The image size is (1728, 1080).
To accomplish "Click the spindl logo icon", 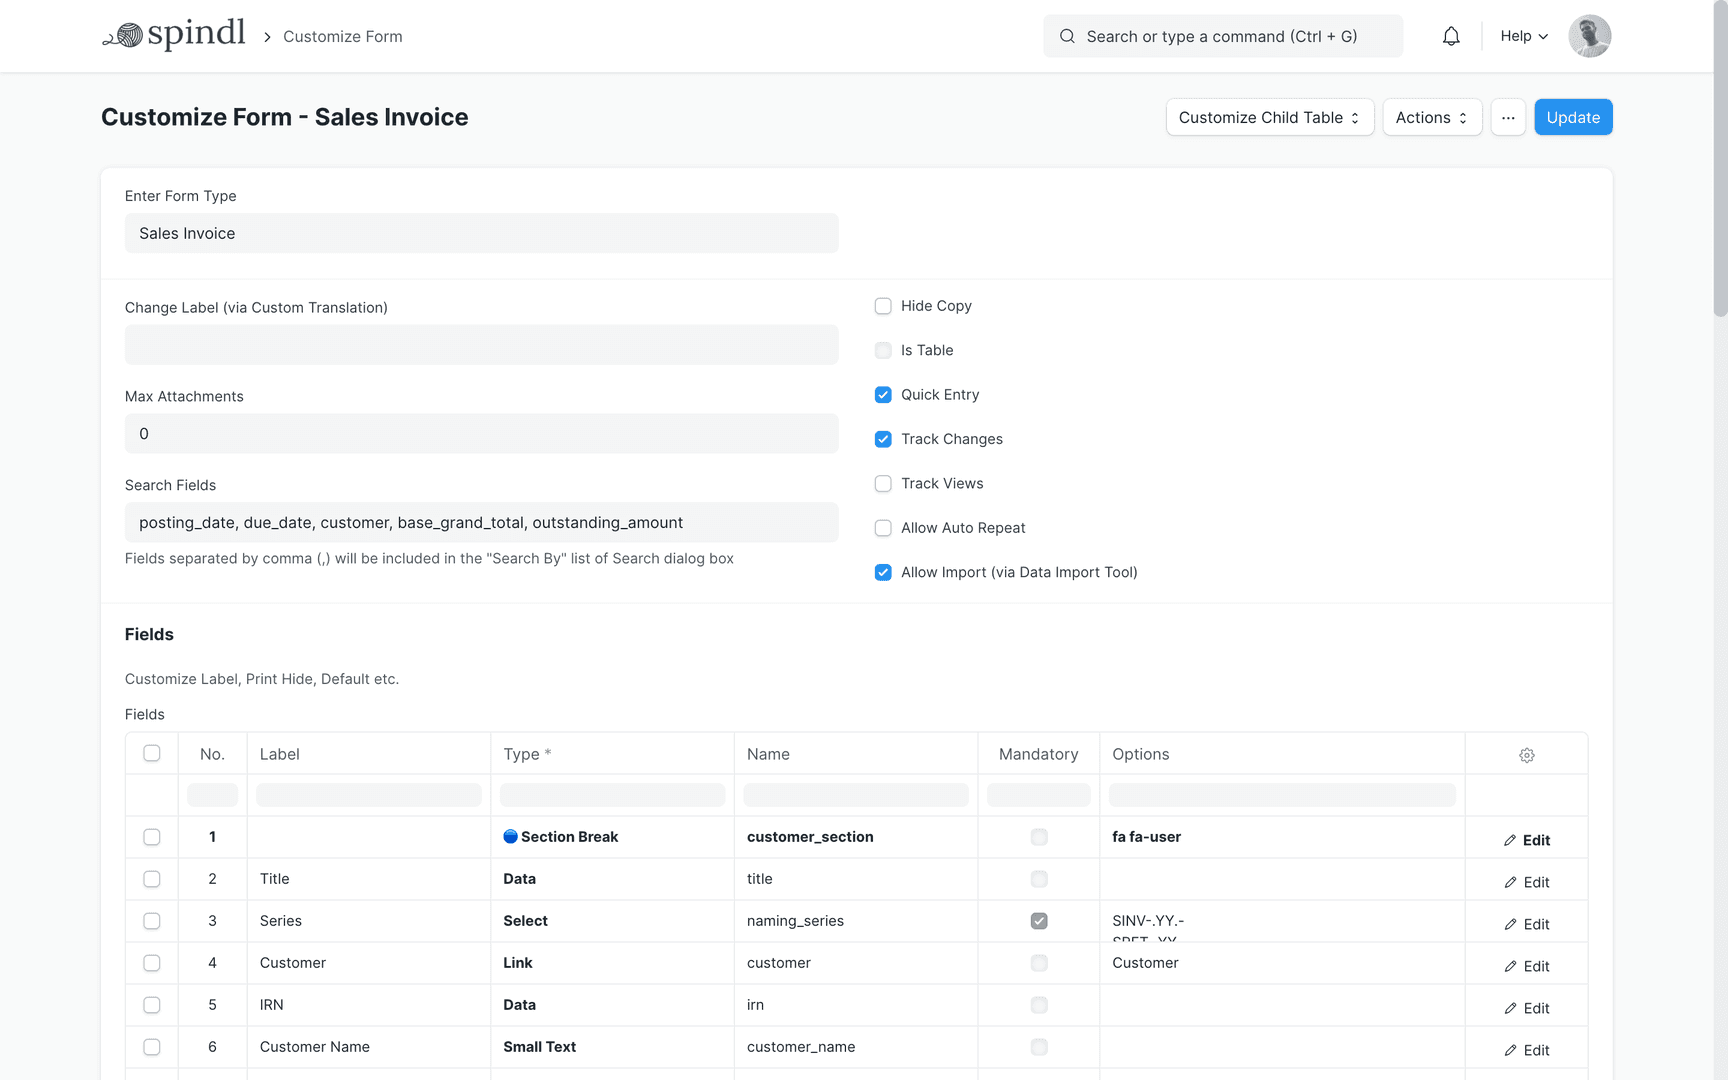I will 126,33.
